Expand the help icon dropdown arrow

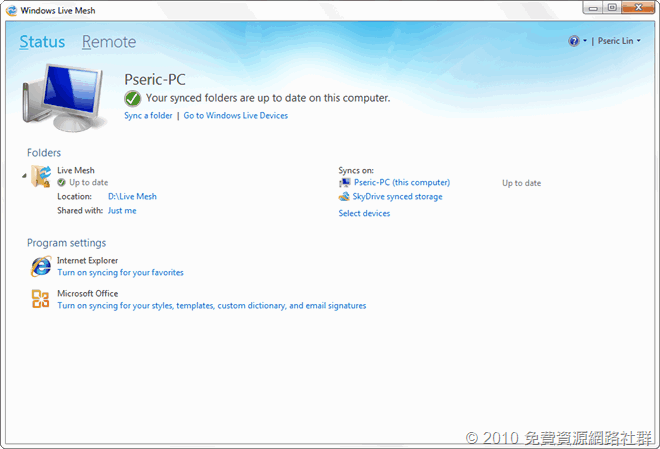585,41
